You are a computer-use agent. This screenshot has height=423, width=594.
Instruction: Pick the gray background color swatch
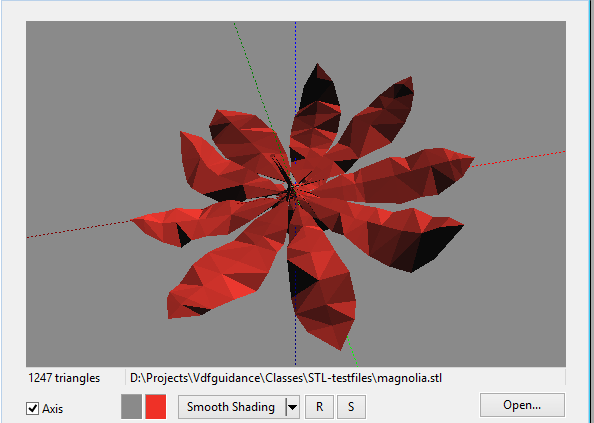point(131,407)
